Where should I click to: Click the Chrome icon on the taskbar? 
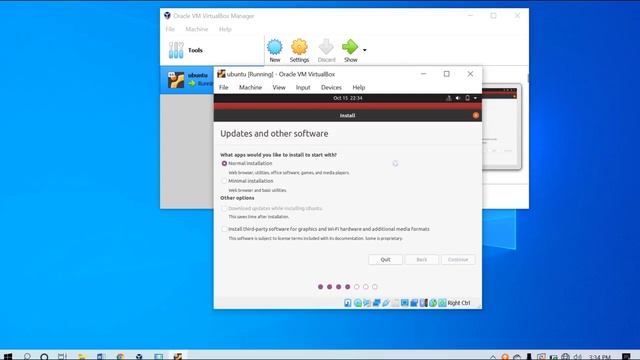click(120, 356)
